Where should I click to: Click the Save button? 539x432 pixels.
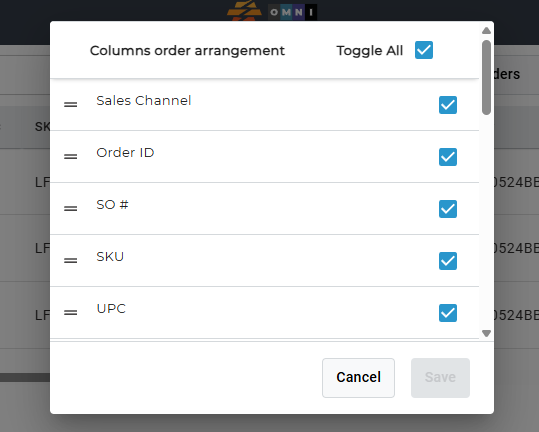pyautogui.click(x=440, y=378)
